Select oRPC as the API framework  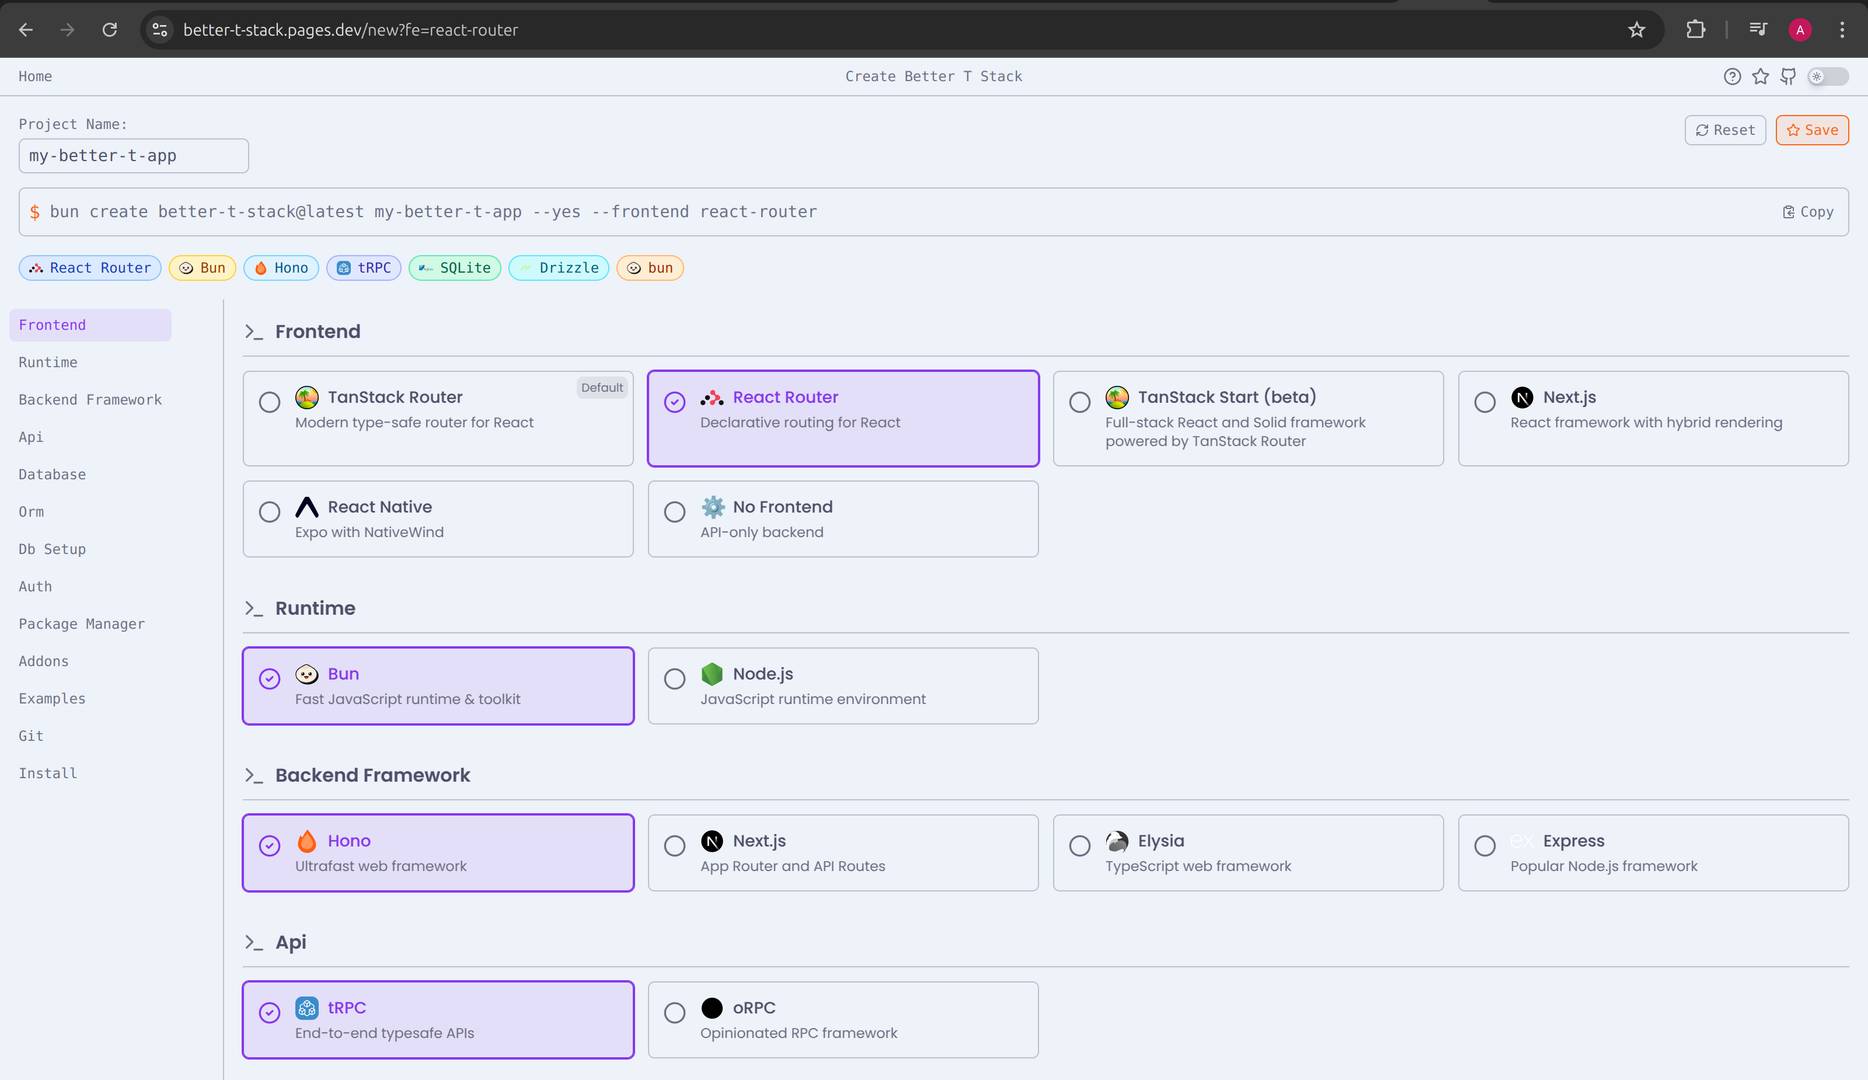[x=842, y=1019]
